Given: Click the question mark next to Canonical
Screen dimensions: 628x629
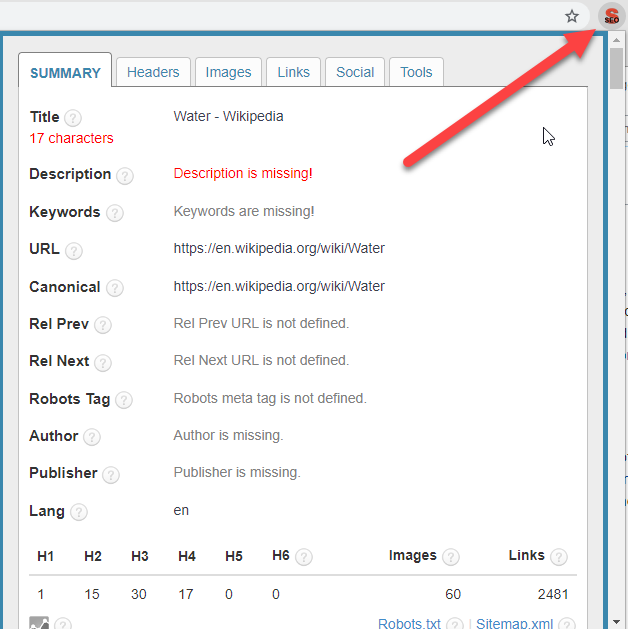Looking at the screenshot, I should [115, 288].
